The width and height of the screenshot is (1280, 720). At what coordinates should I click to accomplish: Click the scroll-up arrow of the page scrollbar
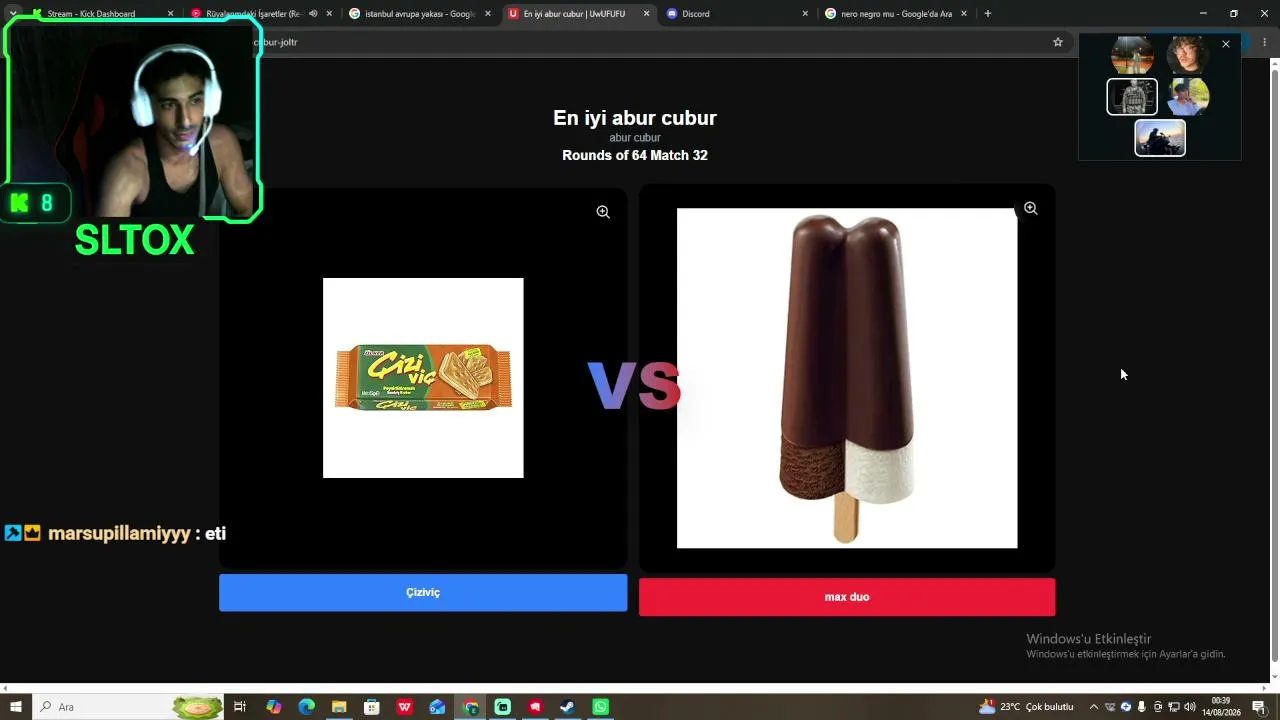[1273, 63]
